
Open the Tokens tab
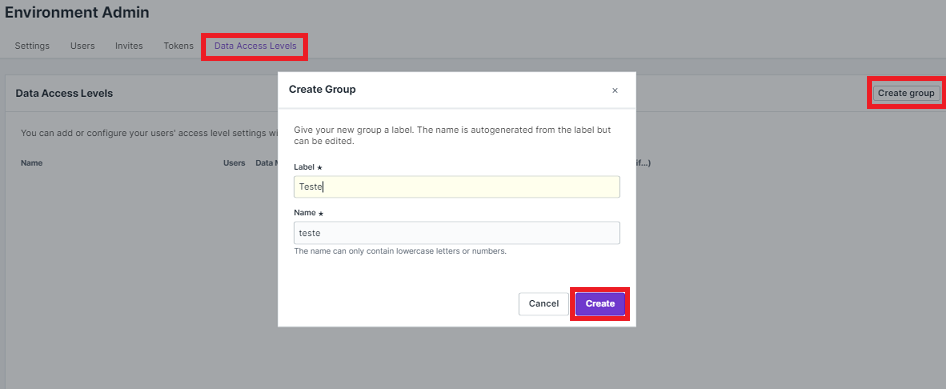click(179, 46)
